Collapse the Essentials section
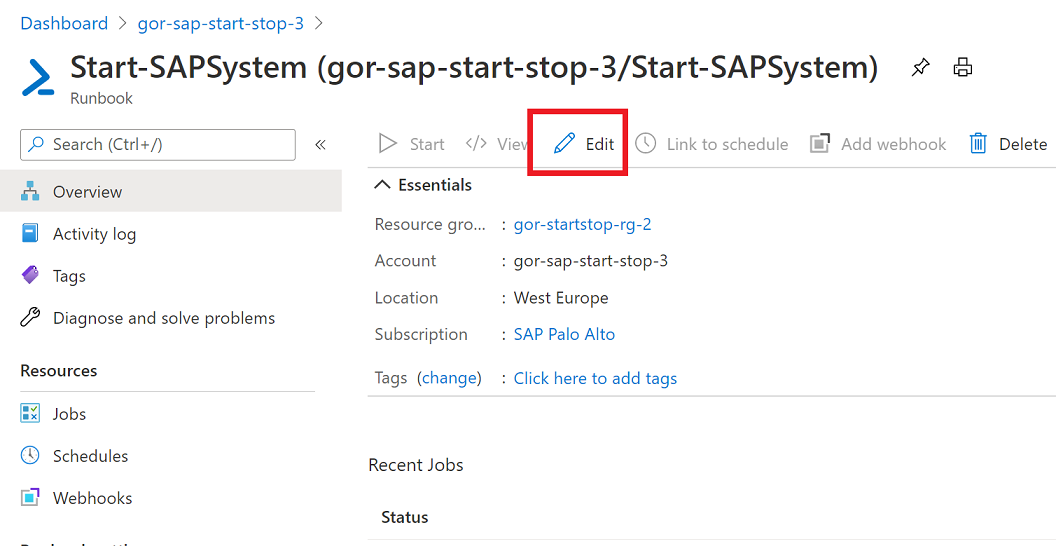This screenshot has width=1056, height=546. (x=382, y=184)
